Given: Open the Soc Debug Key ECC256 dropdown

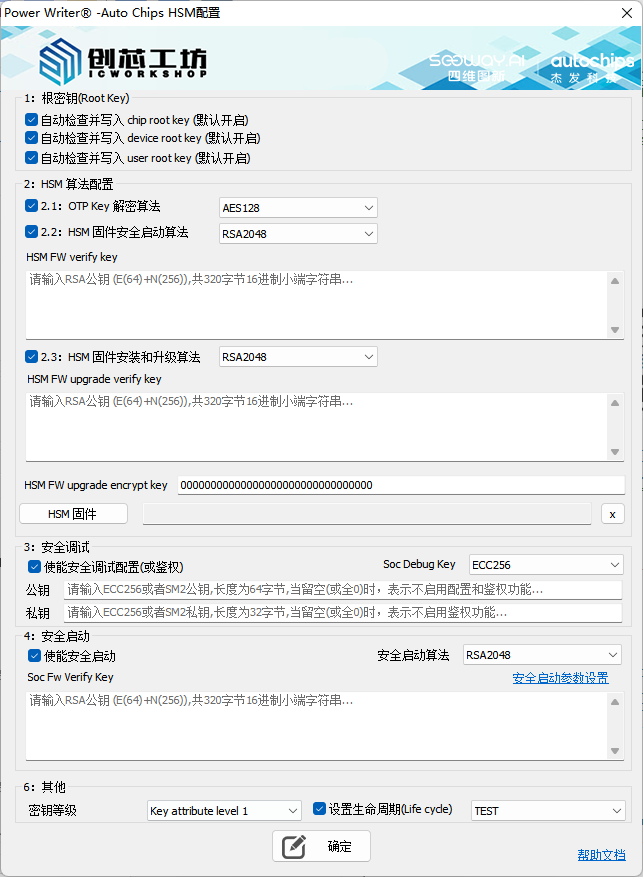Looking at the screenshot, I should [x=545, y=565].
